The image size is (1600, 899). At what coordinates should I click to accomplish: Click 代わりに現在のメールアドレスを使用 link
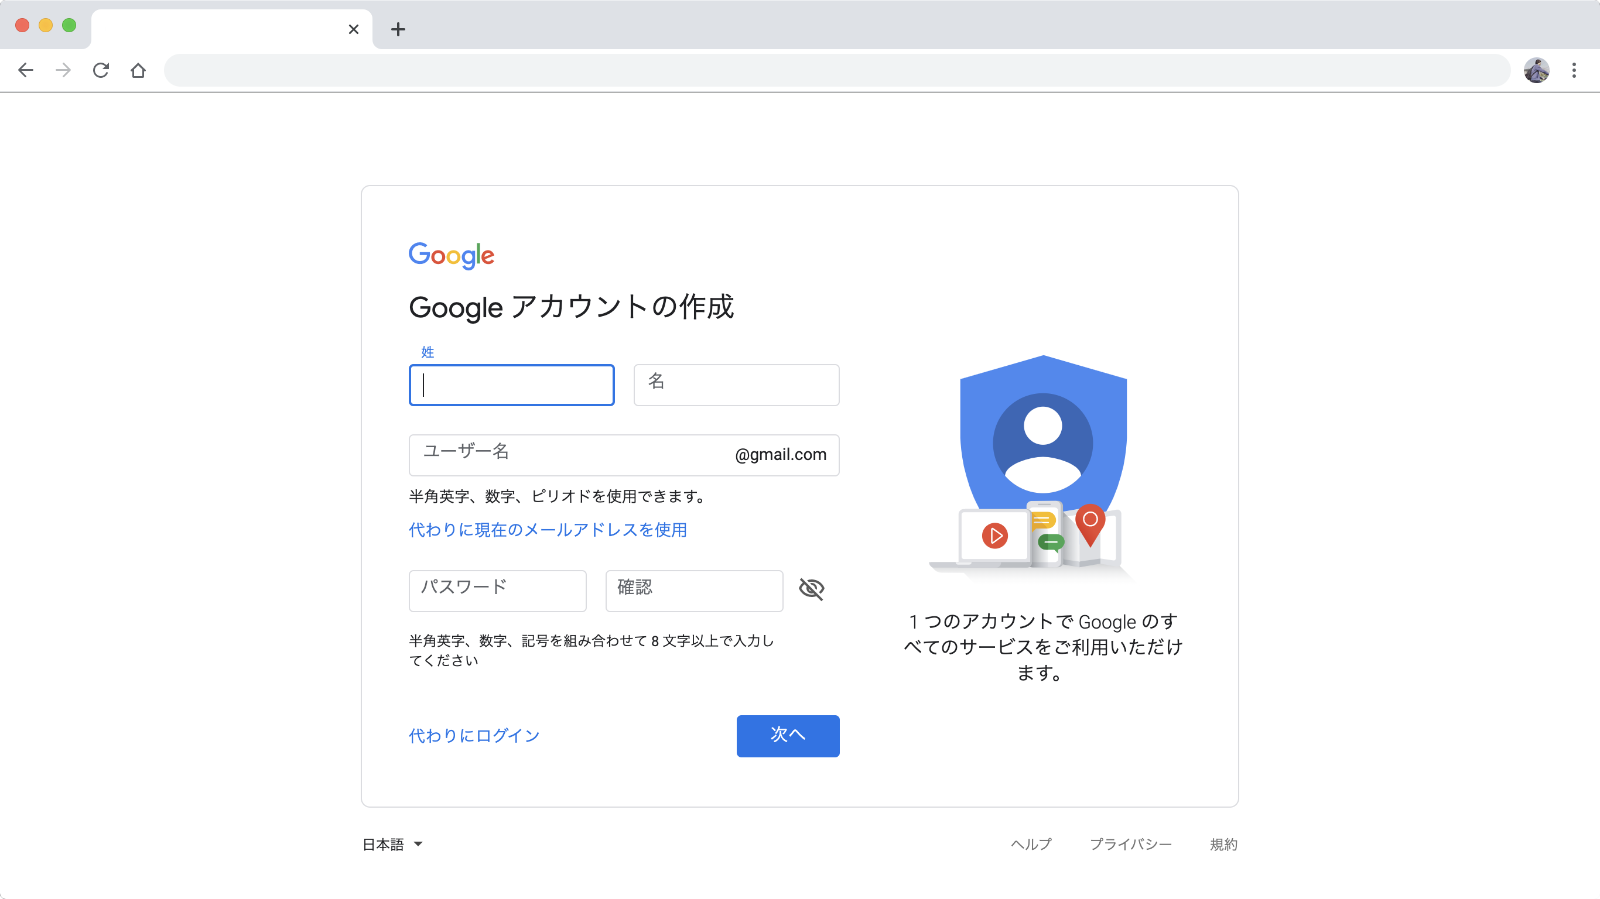coord(548,530)
